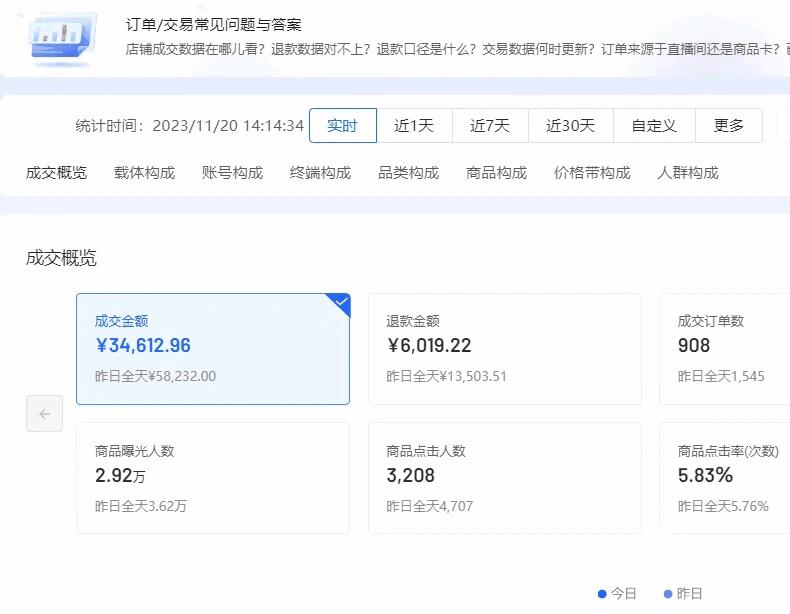Screen dimensions: 790x614
Task: Click the 昨日全天5.76% text
Action: tap(723, 506)
